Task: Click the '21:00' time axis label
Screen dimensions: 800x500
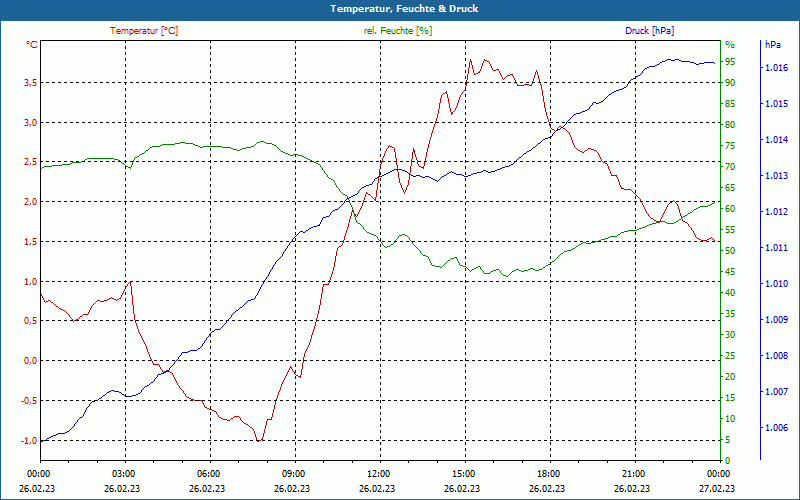Action: [x=634, y=474]
